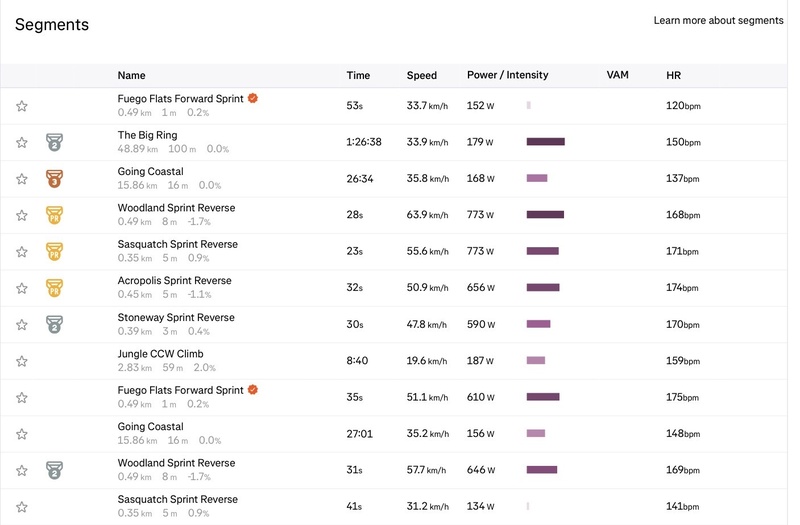
Task: Click the Power / Intensity column header
Action: [x=507, y=75]
